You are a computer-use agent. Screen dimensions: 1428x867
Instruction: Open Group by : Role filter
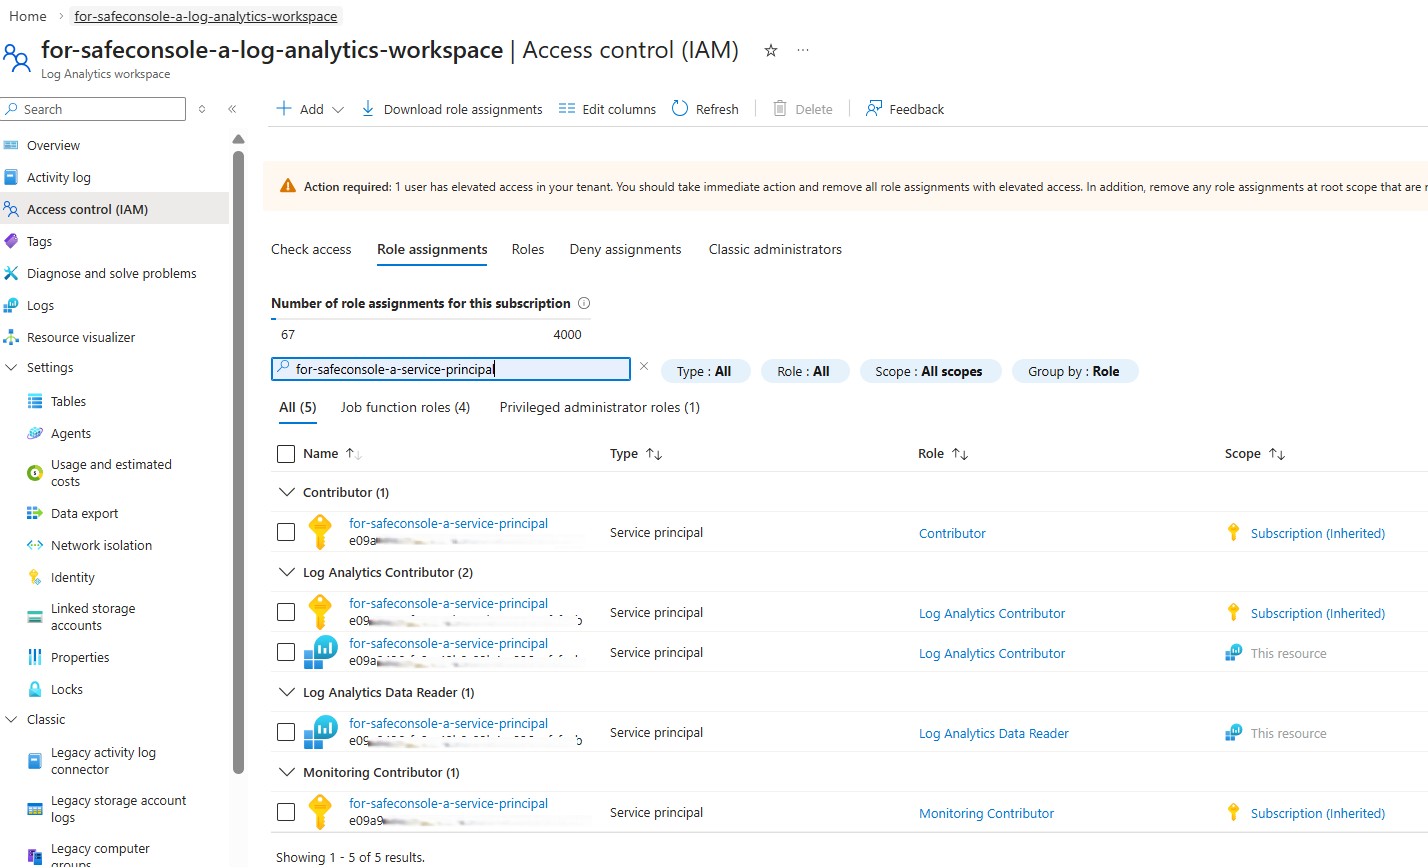[x=1074, y=371]
